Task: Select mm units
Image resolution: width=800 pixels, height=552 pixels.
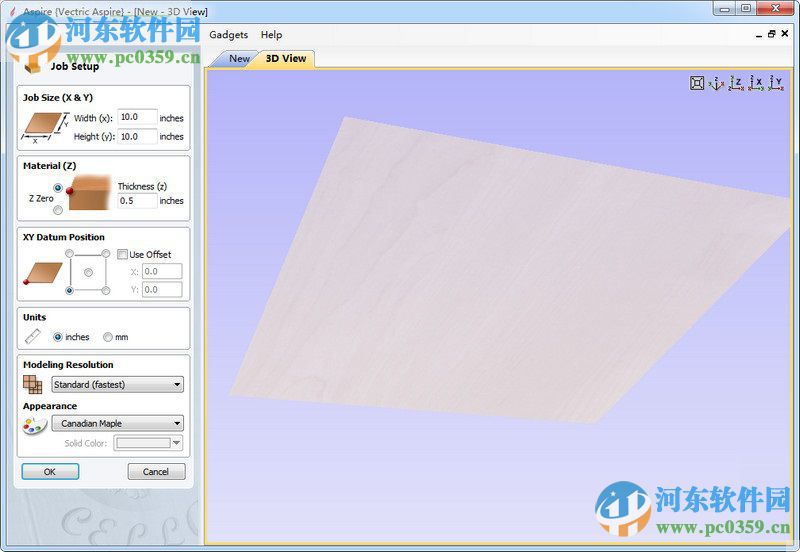Action: 108,337
